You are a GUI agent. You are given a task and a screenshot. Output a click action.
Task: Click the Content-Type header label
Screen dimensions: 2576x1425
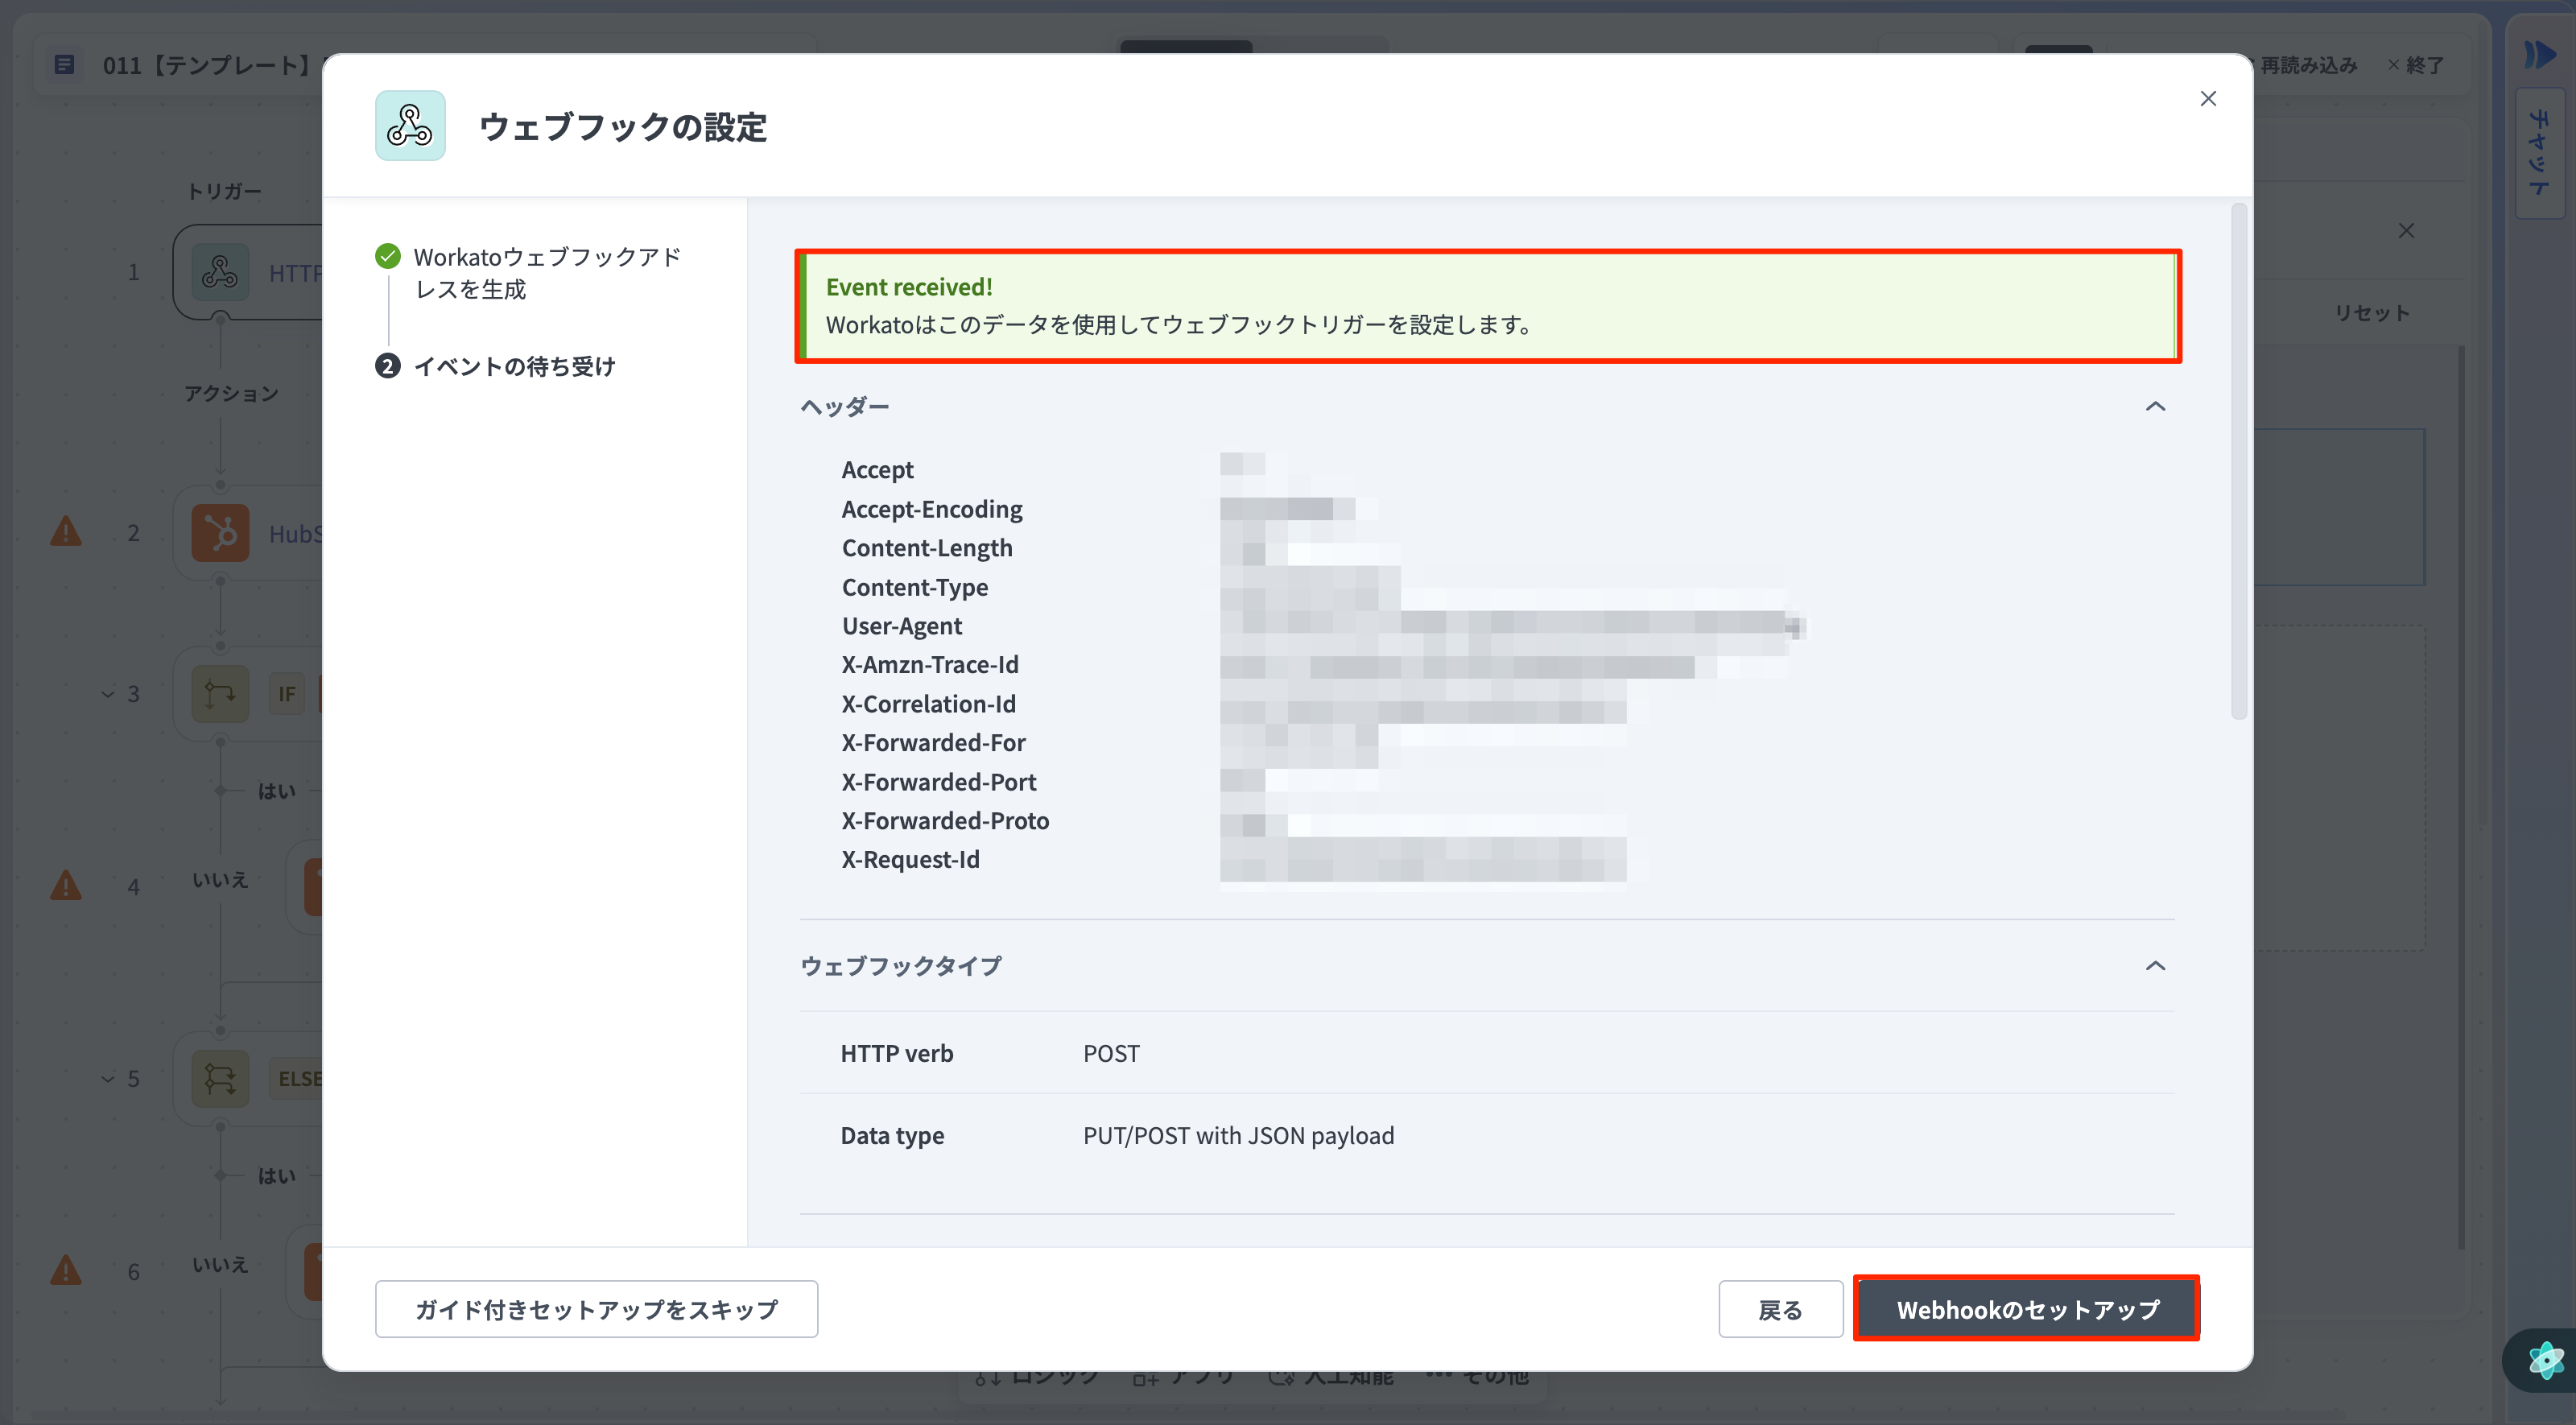[x=914, y=587]
